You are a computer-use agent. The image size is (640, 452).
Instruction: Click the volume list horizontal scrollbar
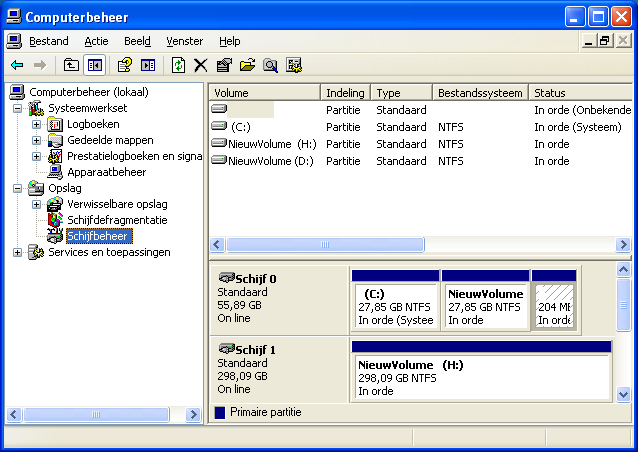[420, 244]
